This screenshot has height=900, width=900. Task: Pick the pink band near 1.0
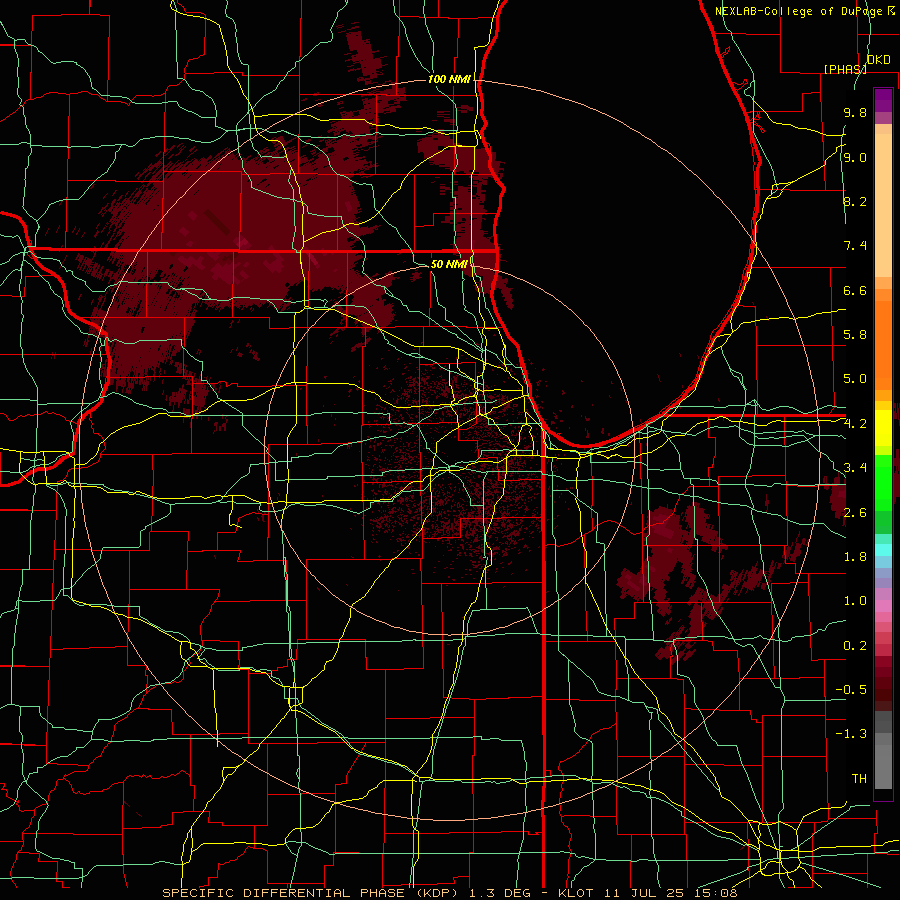click(x=883, y=606)
